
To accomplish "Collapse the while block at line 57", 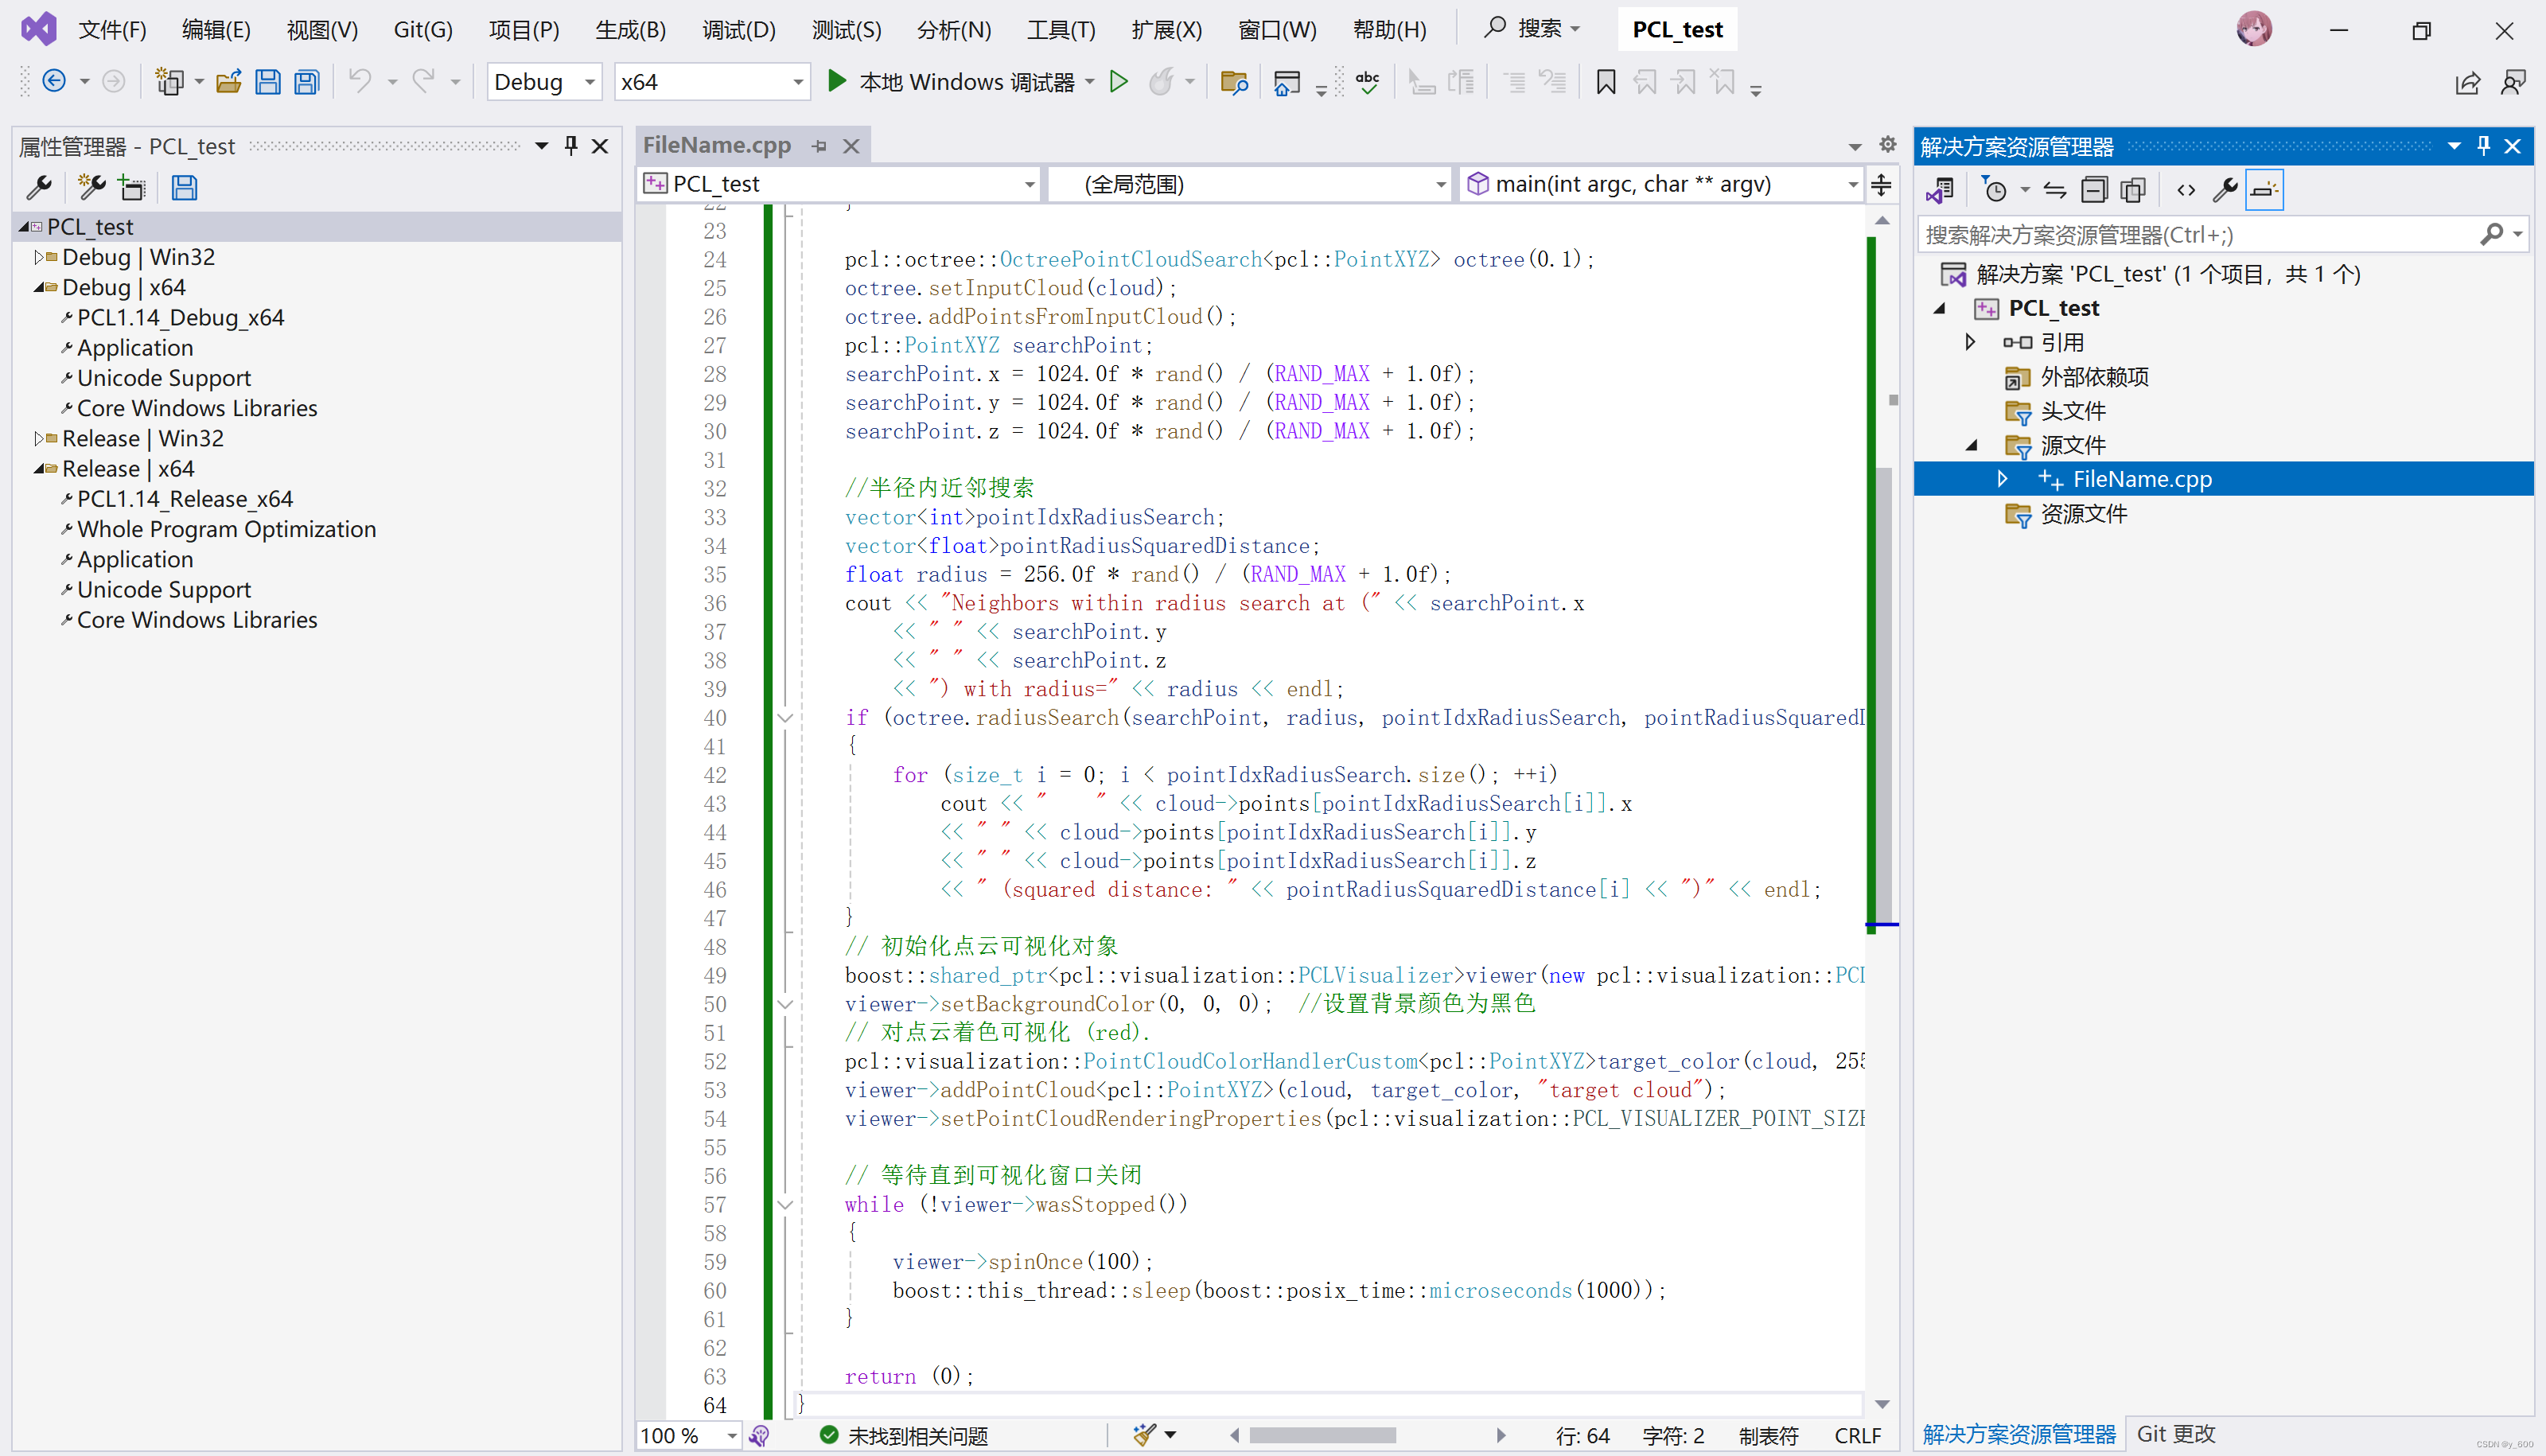I will (785, 1204).
